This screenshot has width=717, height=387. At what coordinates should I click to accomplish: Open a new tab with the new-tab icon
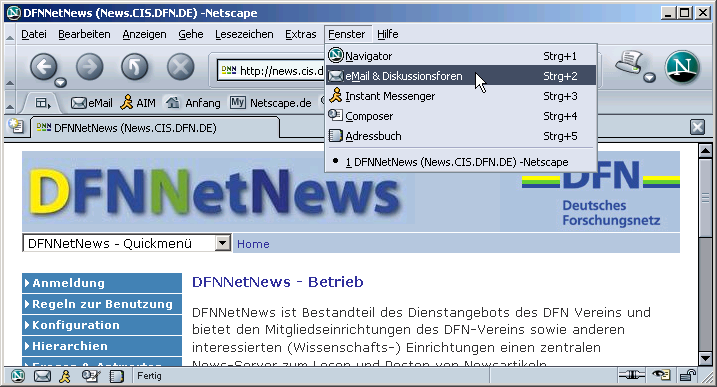point(16,126)
